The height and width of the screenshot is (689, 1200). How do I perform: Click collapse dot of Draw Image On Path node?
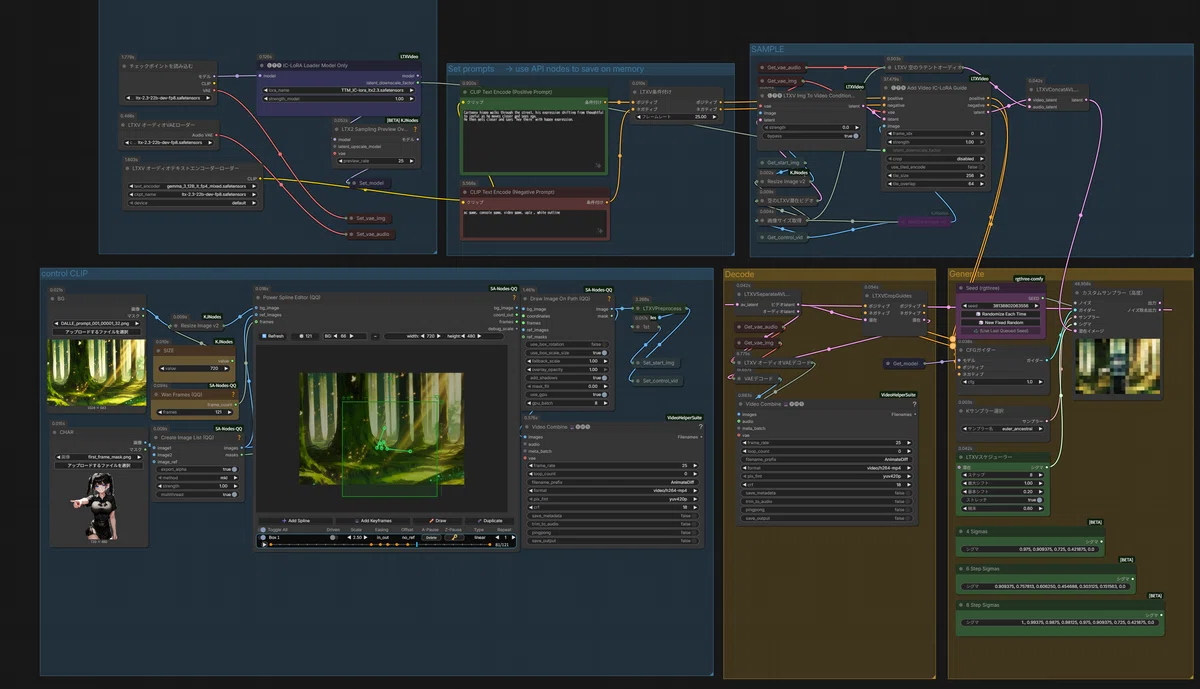525,298
